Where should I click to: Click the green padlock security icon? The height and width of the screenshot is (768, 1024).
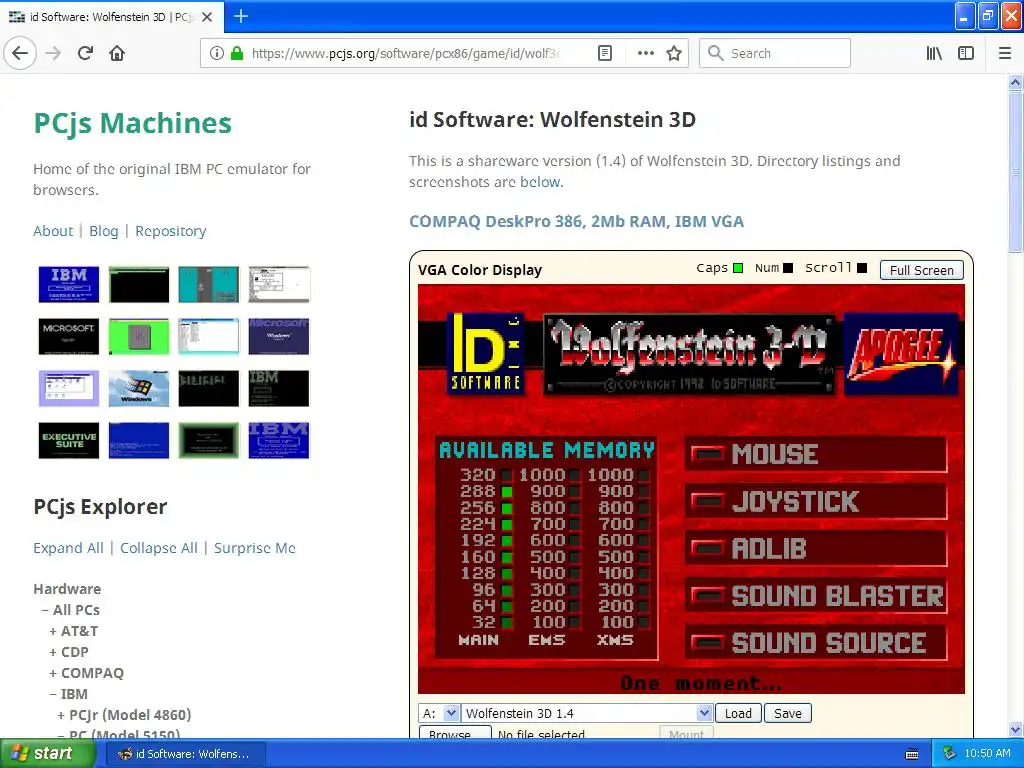(x=237, y=54)
